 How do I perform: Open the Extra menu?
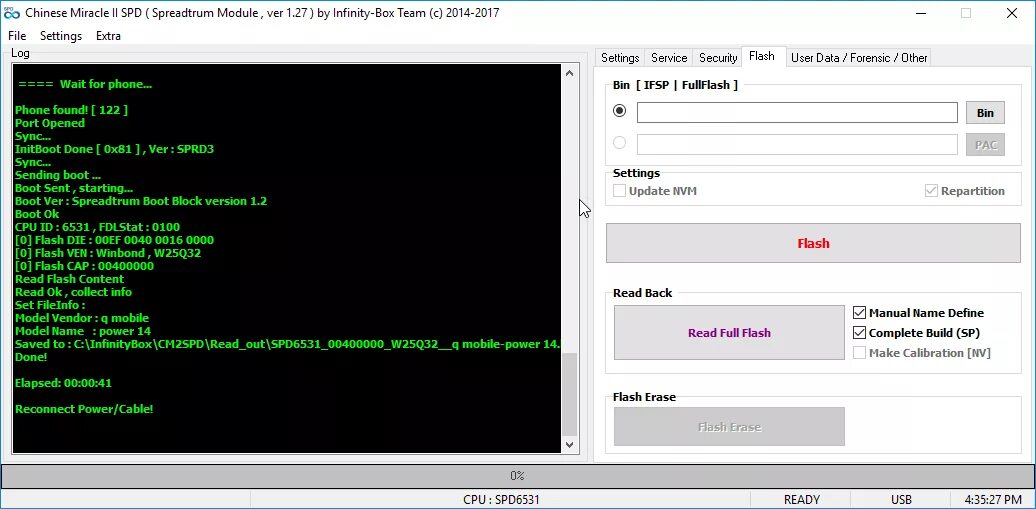click(108, 36)
